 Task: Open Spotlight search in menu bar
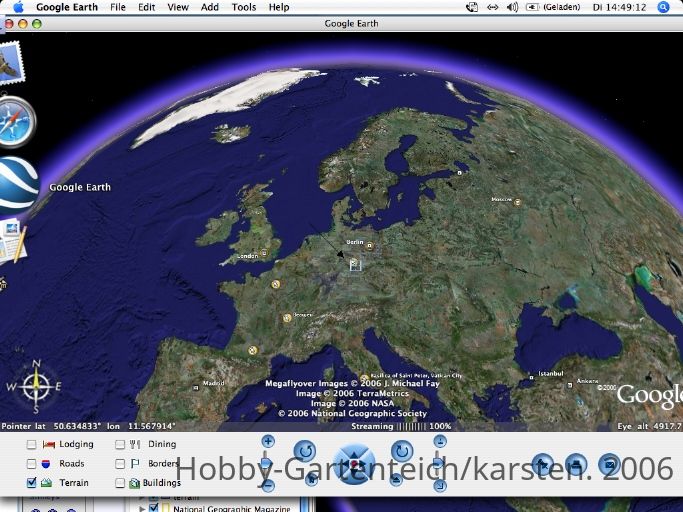pyautogui.click(x=663, y=7)
